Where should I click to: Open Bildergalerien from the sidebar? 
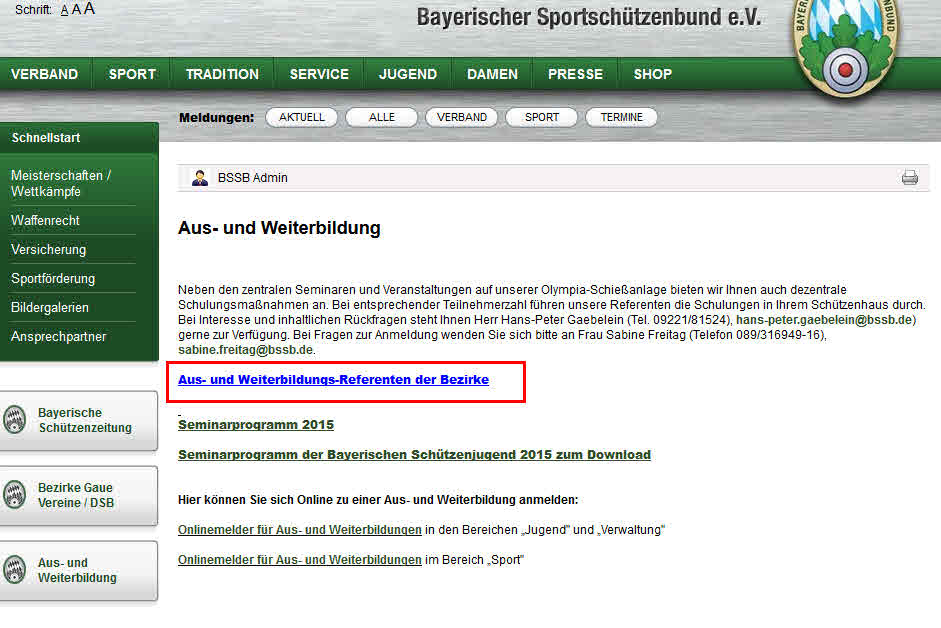pos(50,307)
